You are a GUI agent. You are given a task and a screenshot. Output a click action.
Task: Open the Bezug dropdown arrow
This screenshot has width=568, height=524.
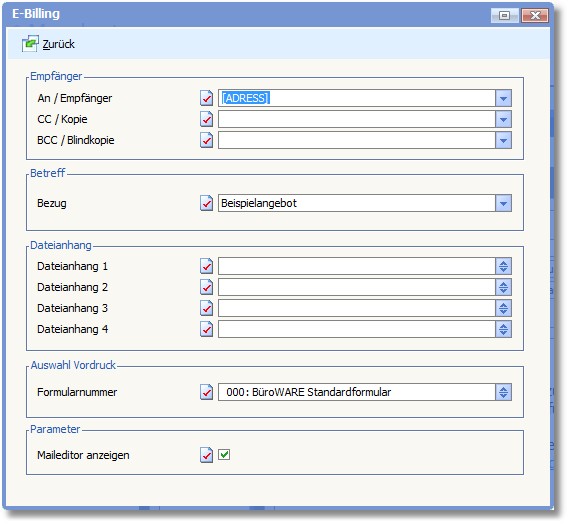coord(503,203)
